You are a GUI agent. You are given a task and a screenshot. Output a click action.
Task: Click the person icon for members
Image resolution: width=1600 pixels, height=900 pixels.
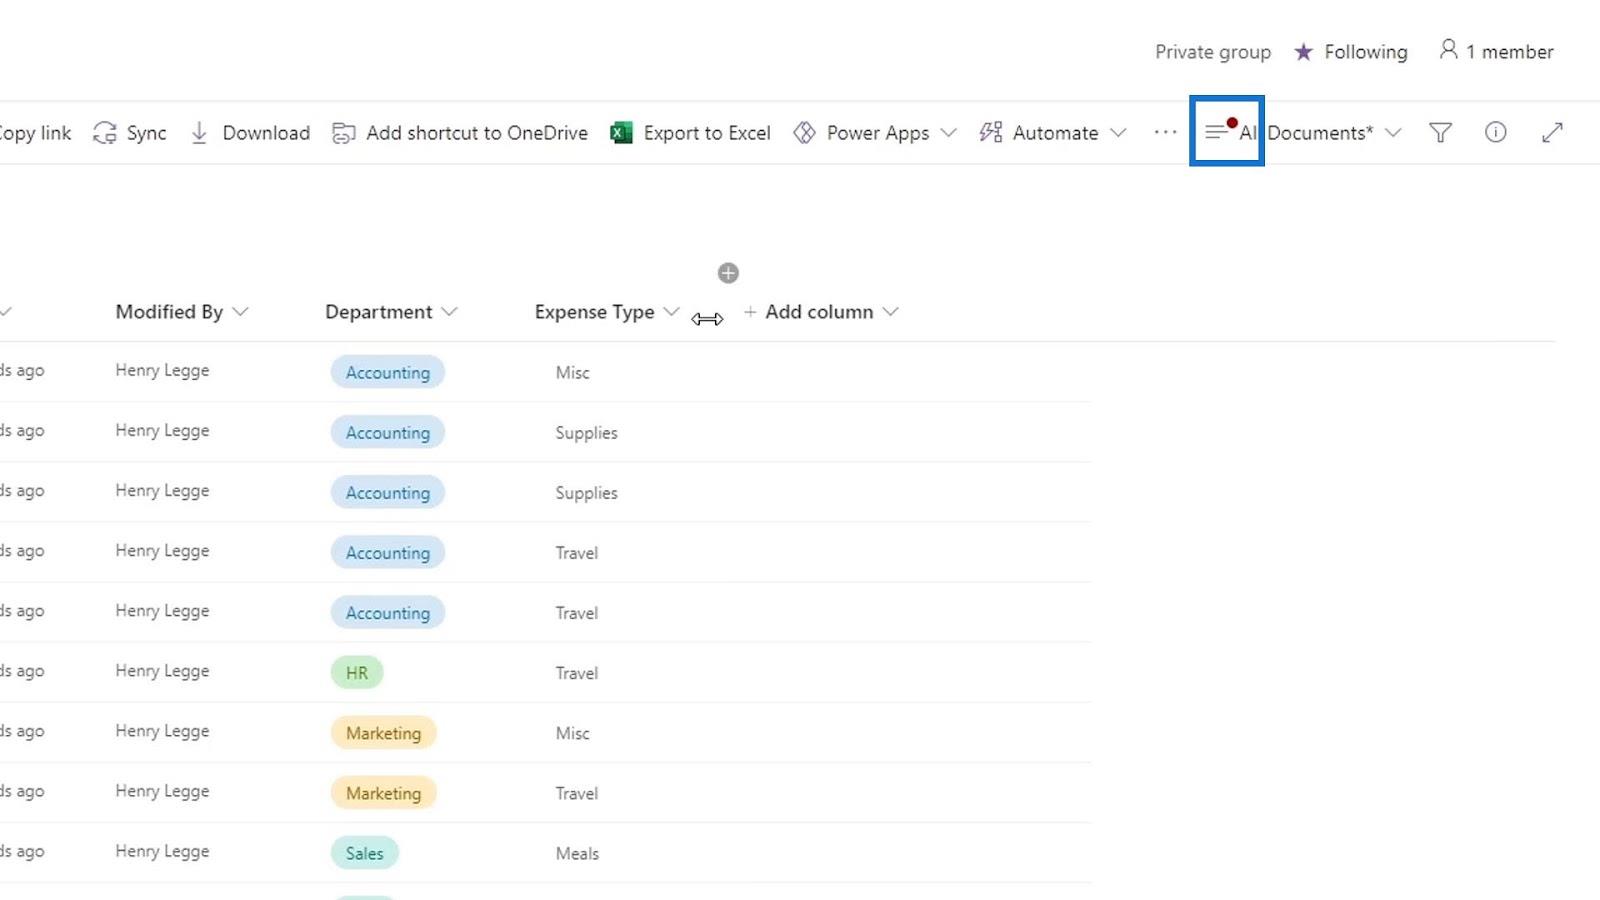pyautogui.click(x=1448, y=49)
